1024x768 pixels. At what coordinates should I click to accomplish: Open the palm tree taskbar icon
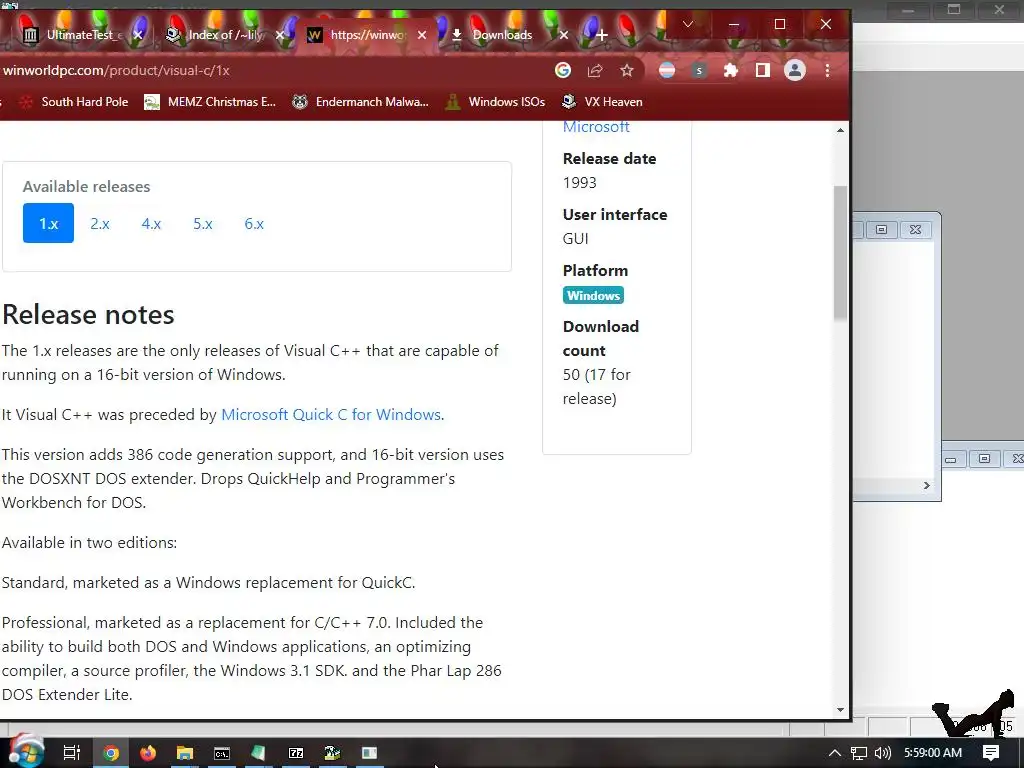(x=332, y=753)
